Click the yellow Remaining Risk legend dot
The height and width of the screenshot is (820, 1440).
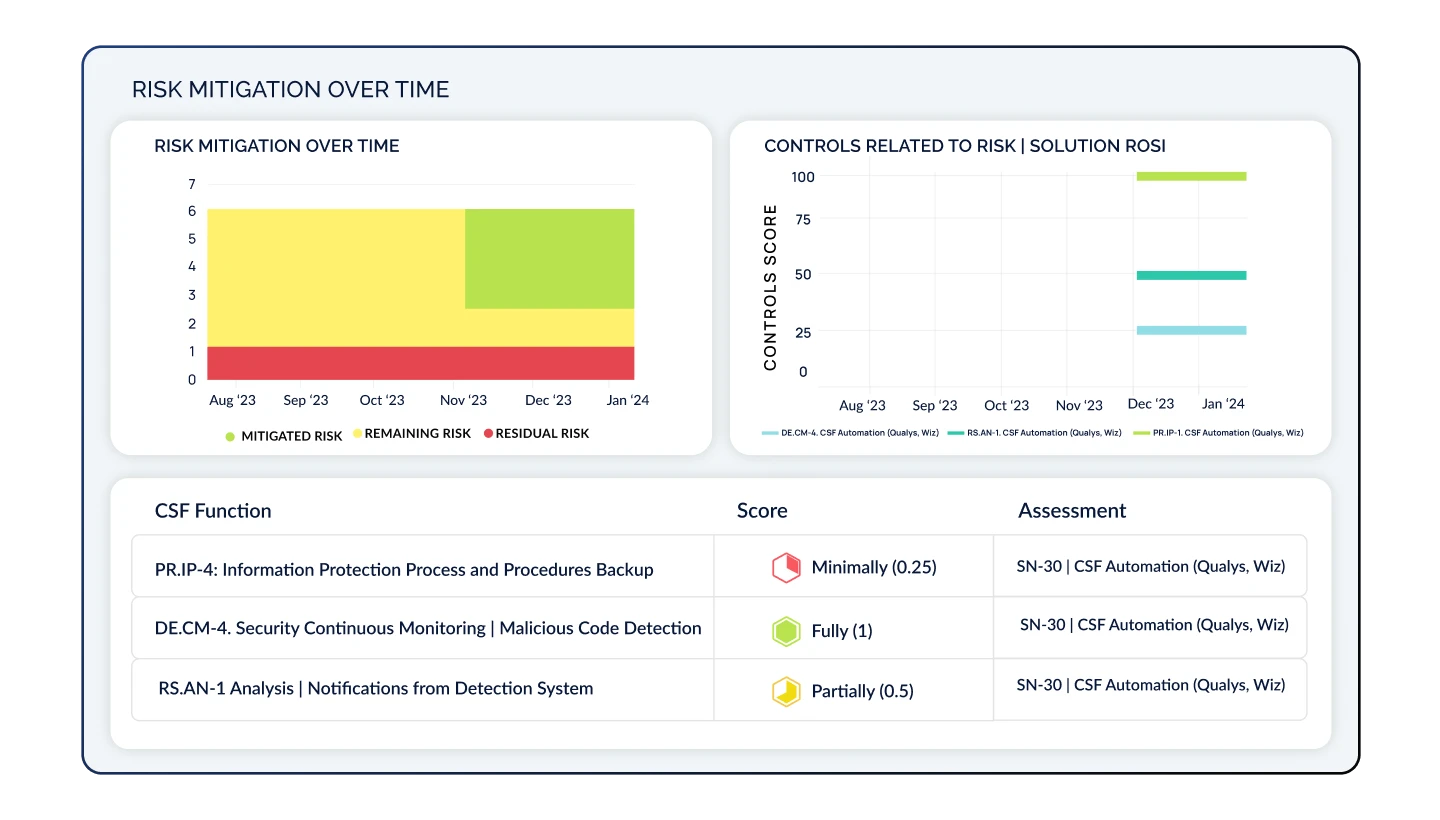click(x=357, y=434)
